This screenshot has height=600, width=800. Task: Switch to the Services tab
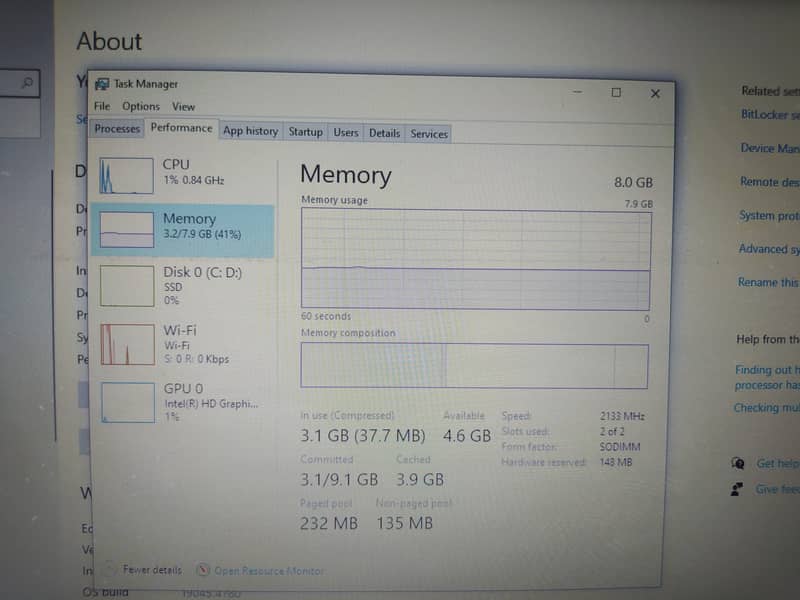429,134
